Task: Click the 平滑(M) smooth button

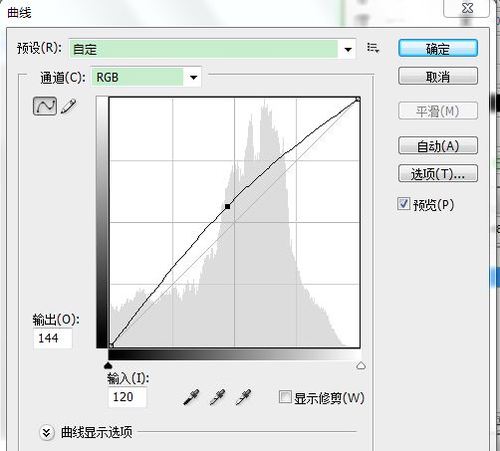Action: click(x=438, y=111)
